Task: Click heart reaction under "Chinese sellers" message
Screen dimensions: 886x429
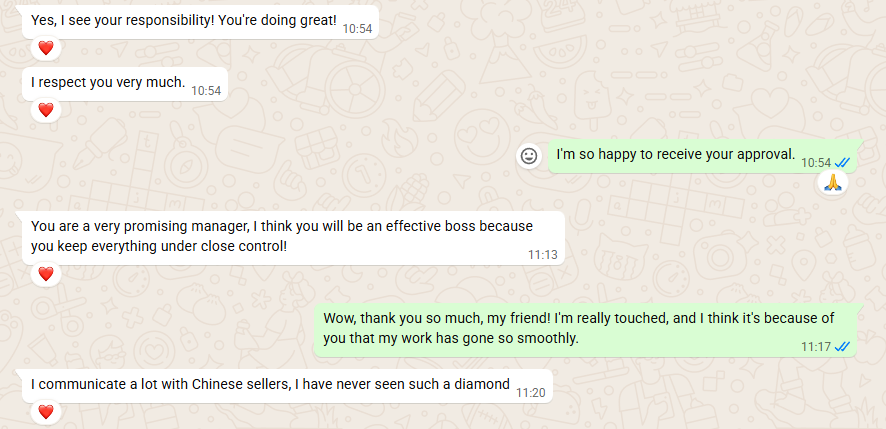Action: pos(45,411)
